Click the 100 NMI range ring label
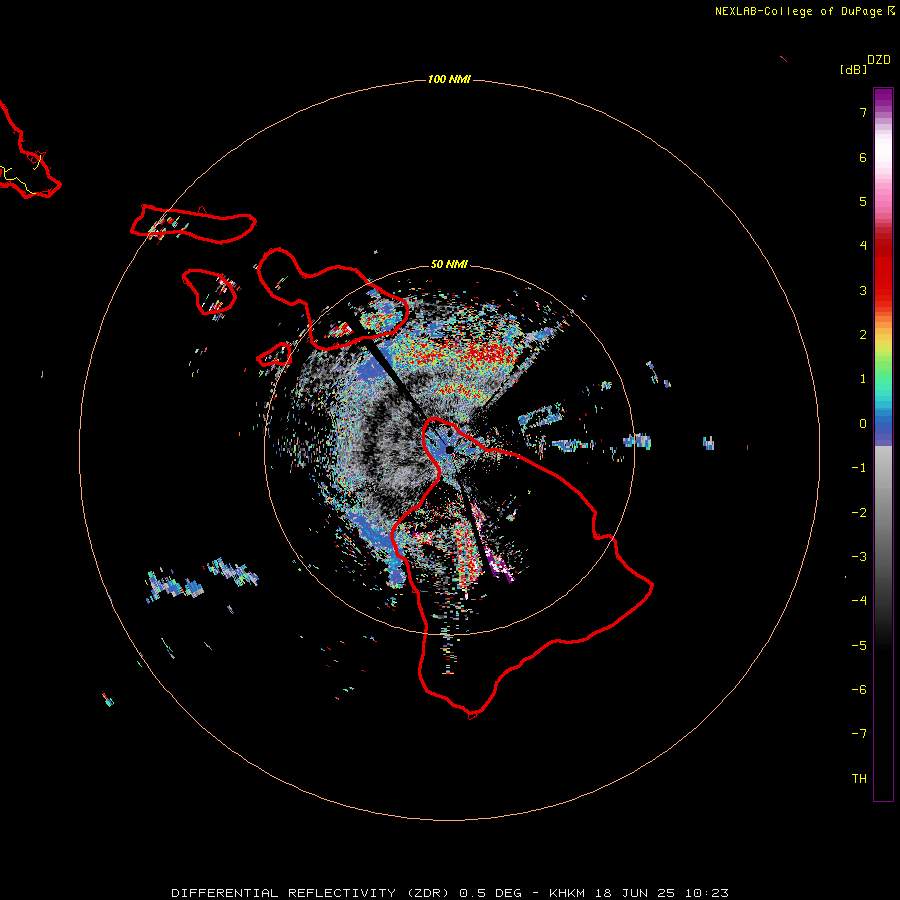900x900 pixels. coord(449,79)
